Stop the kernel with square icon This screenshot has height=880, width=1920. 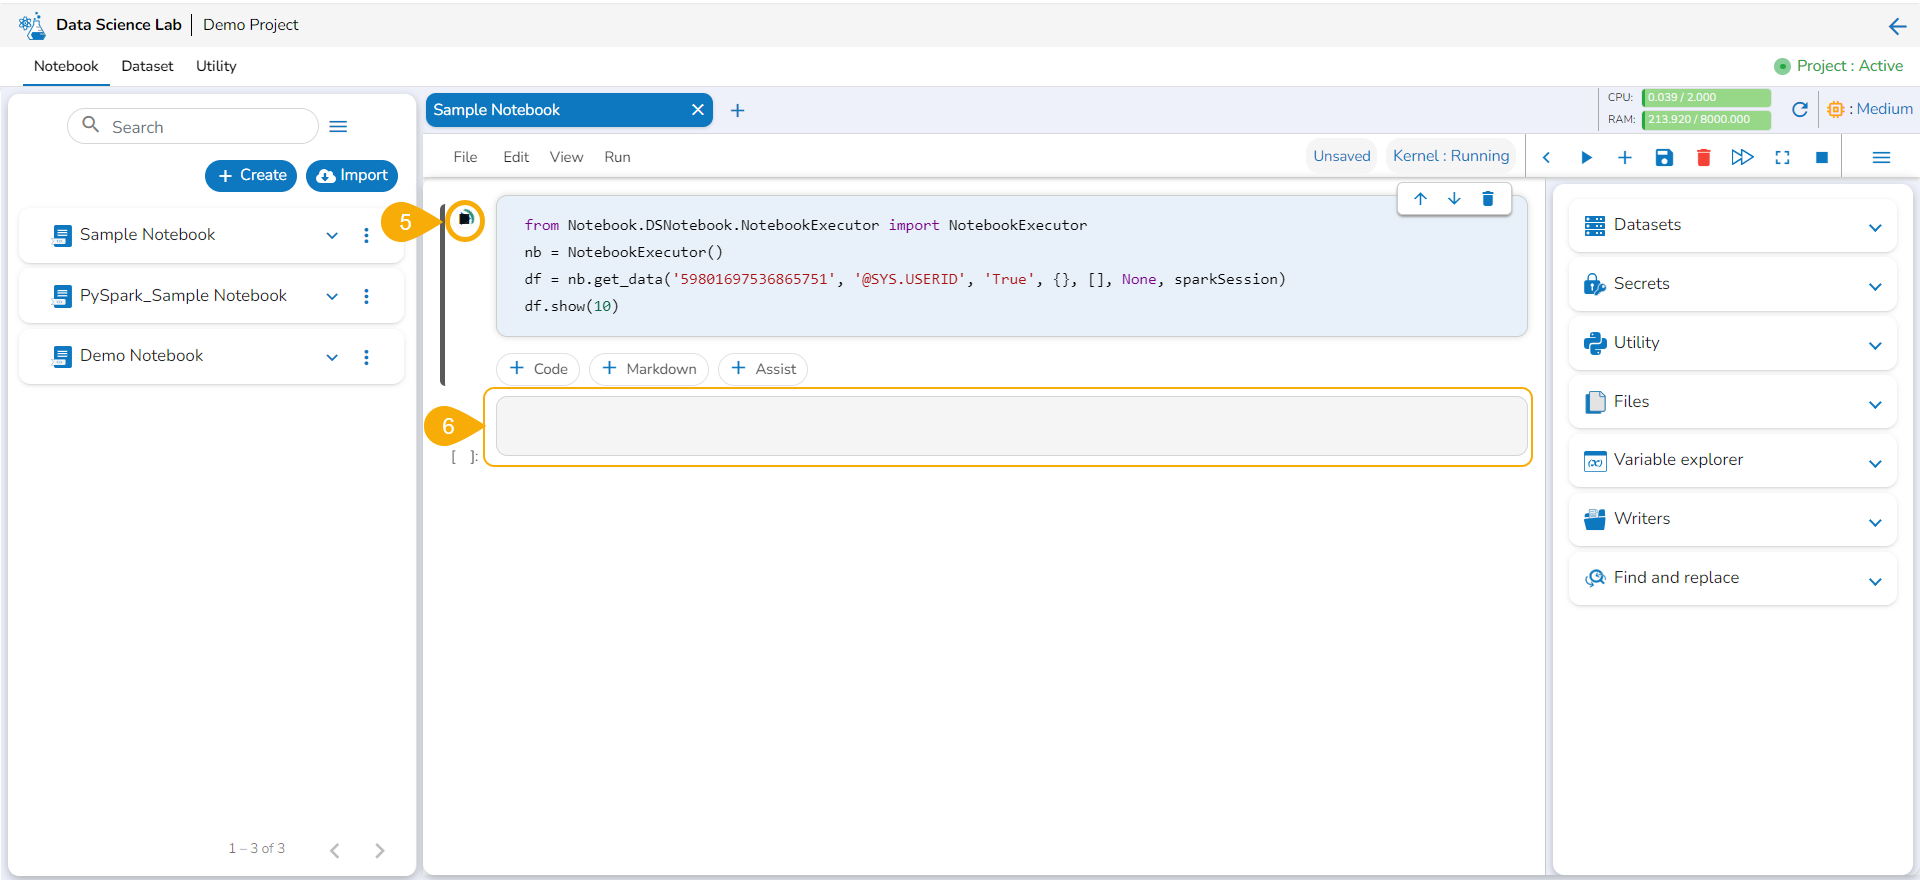point(1821,158)
